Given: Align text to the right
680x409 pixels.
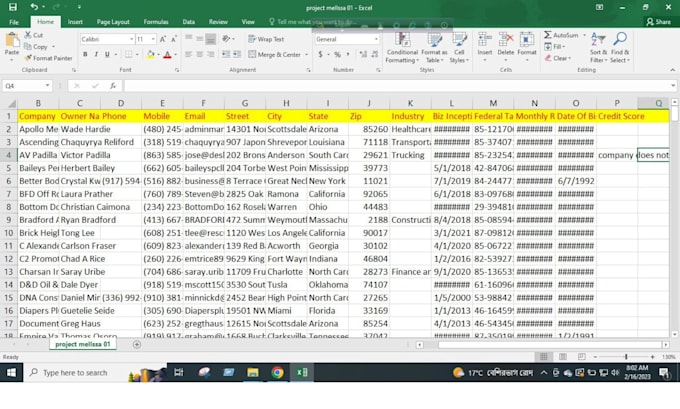Looking at the screenshot, I should click(210, 55).
